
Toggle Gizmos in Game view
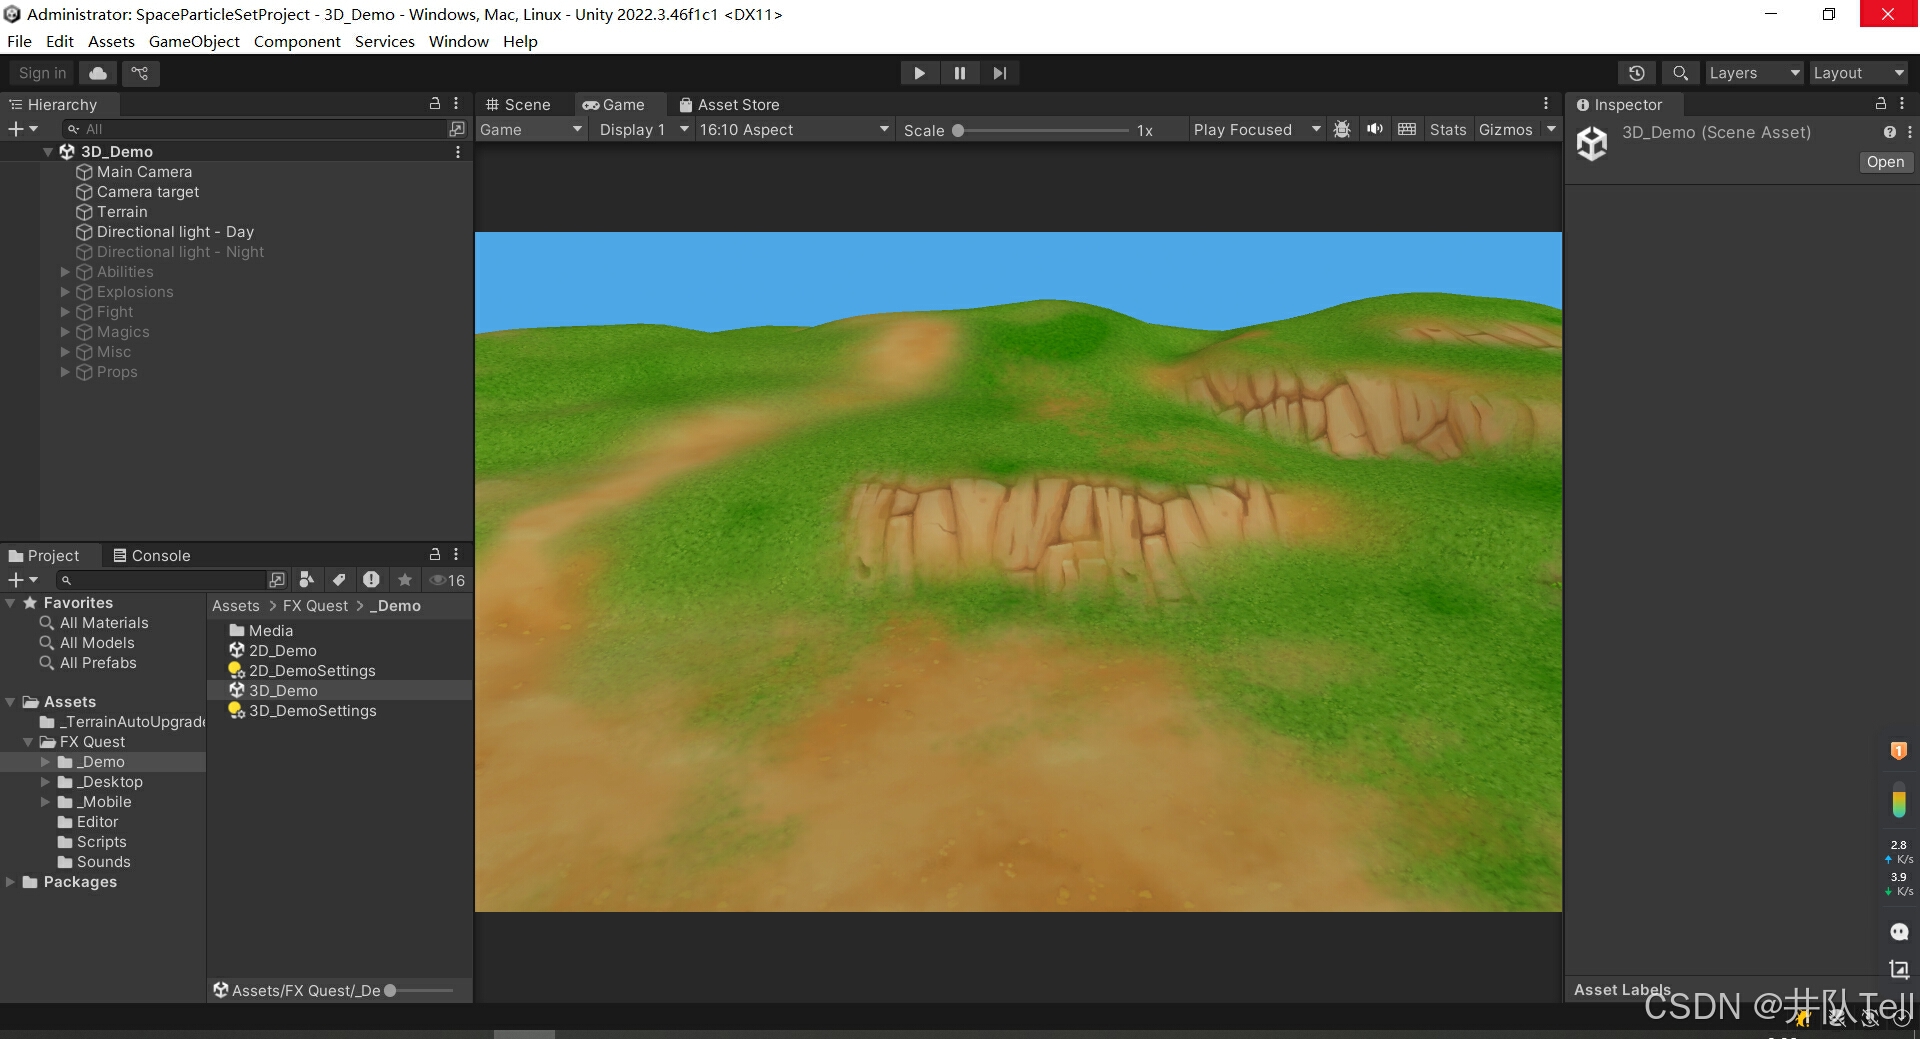click(1506, 129)
